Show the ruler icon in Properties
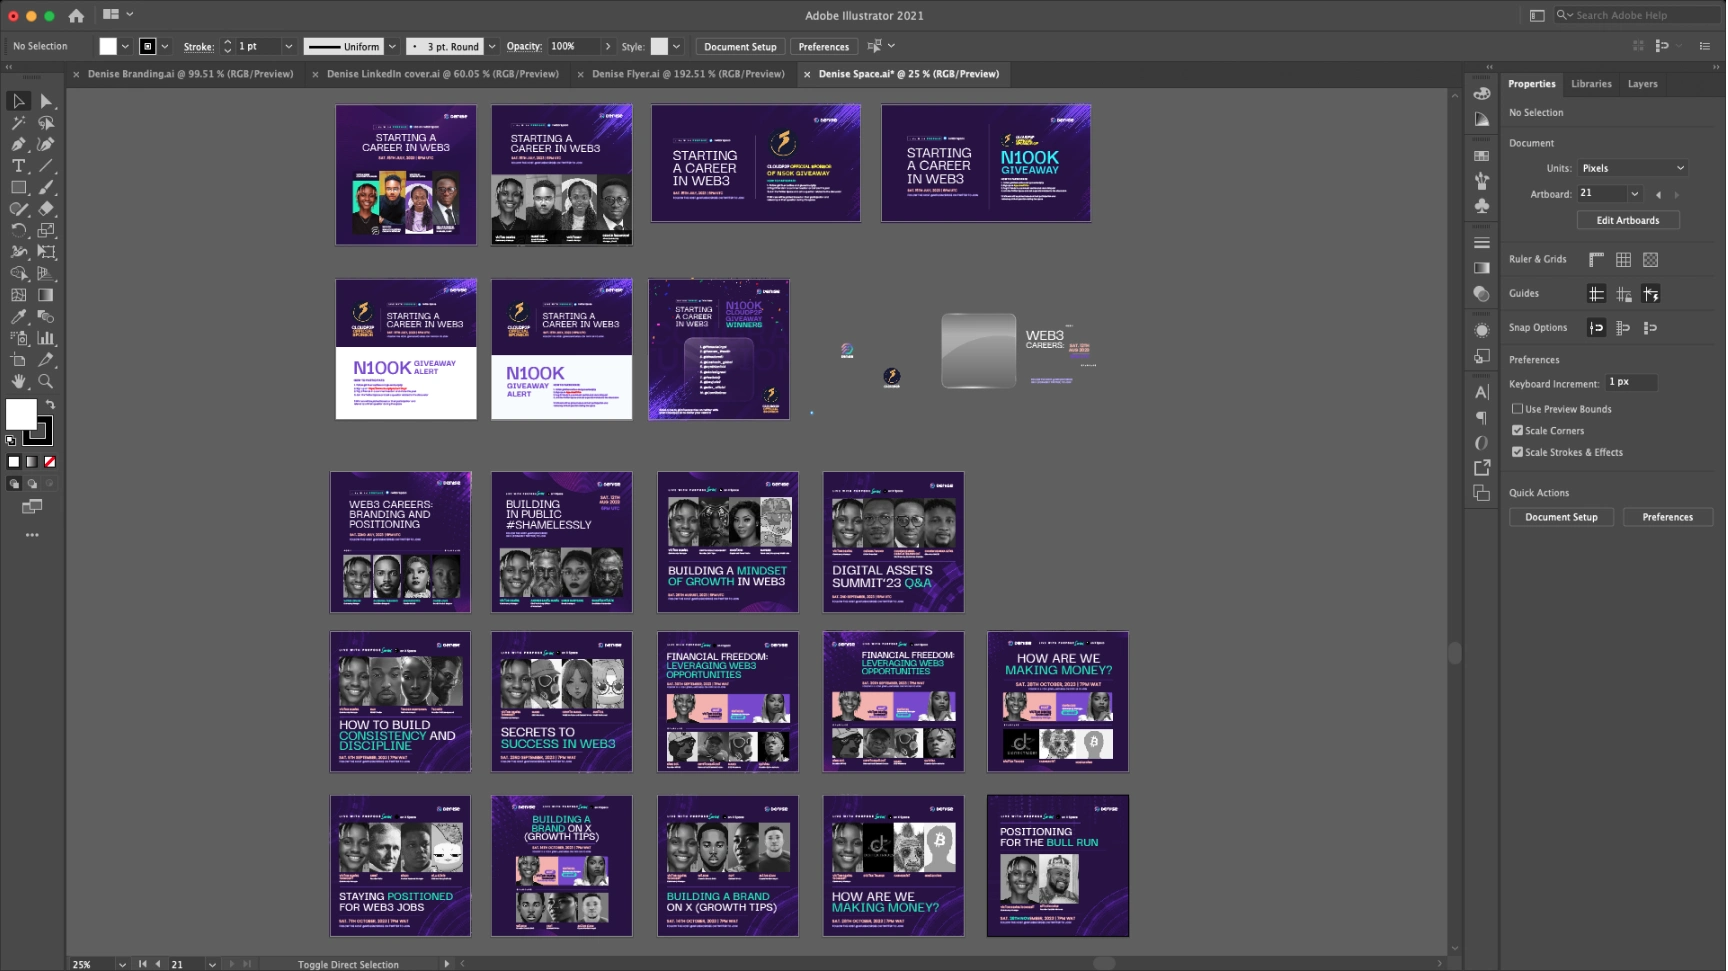Viewport: 1728px width, 971px height. coord(1596,260)
